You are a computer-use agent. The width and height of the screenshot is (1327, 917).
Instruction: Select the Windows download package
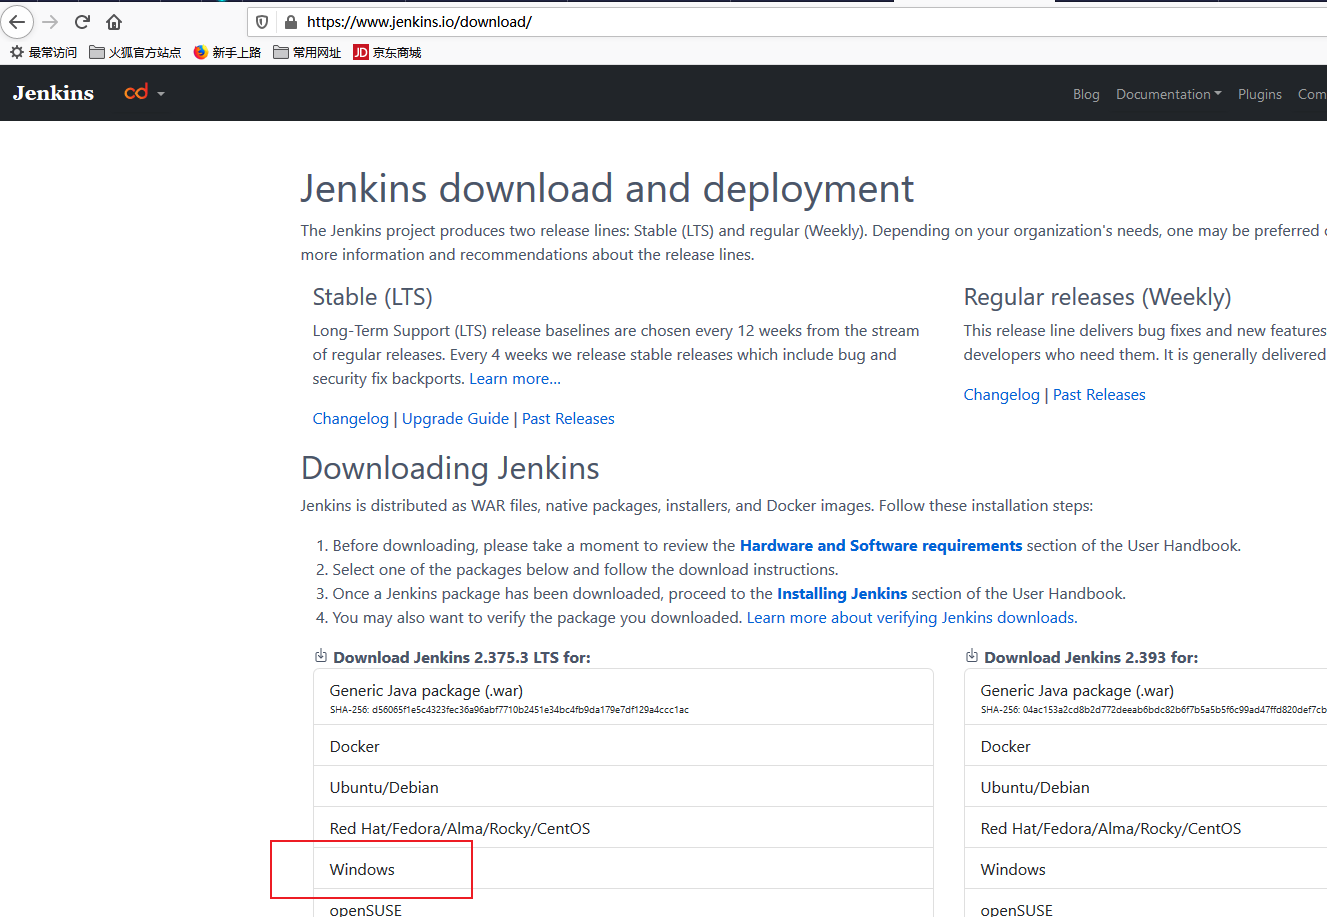point(361,869)
